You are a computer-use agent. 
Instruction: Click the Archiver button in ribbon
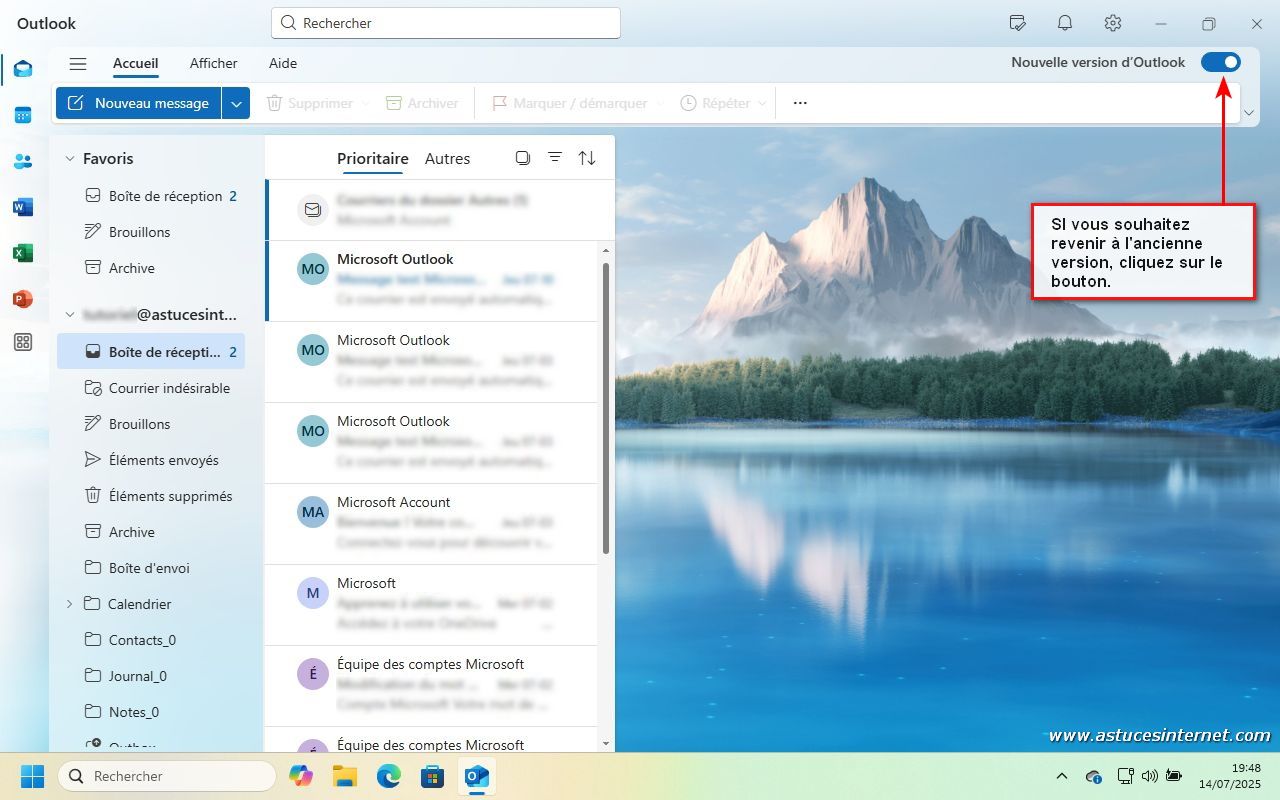point(422,103)
